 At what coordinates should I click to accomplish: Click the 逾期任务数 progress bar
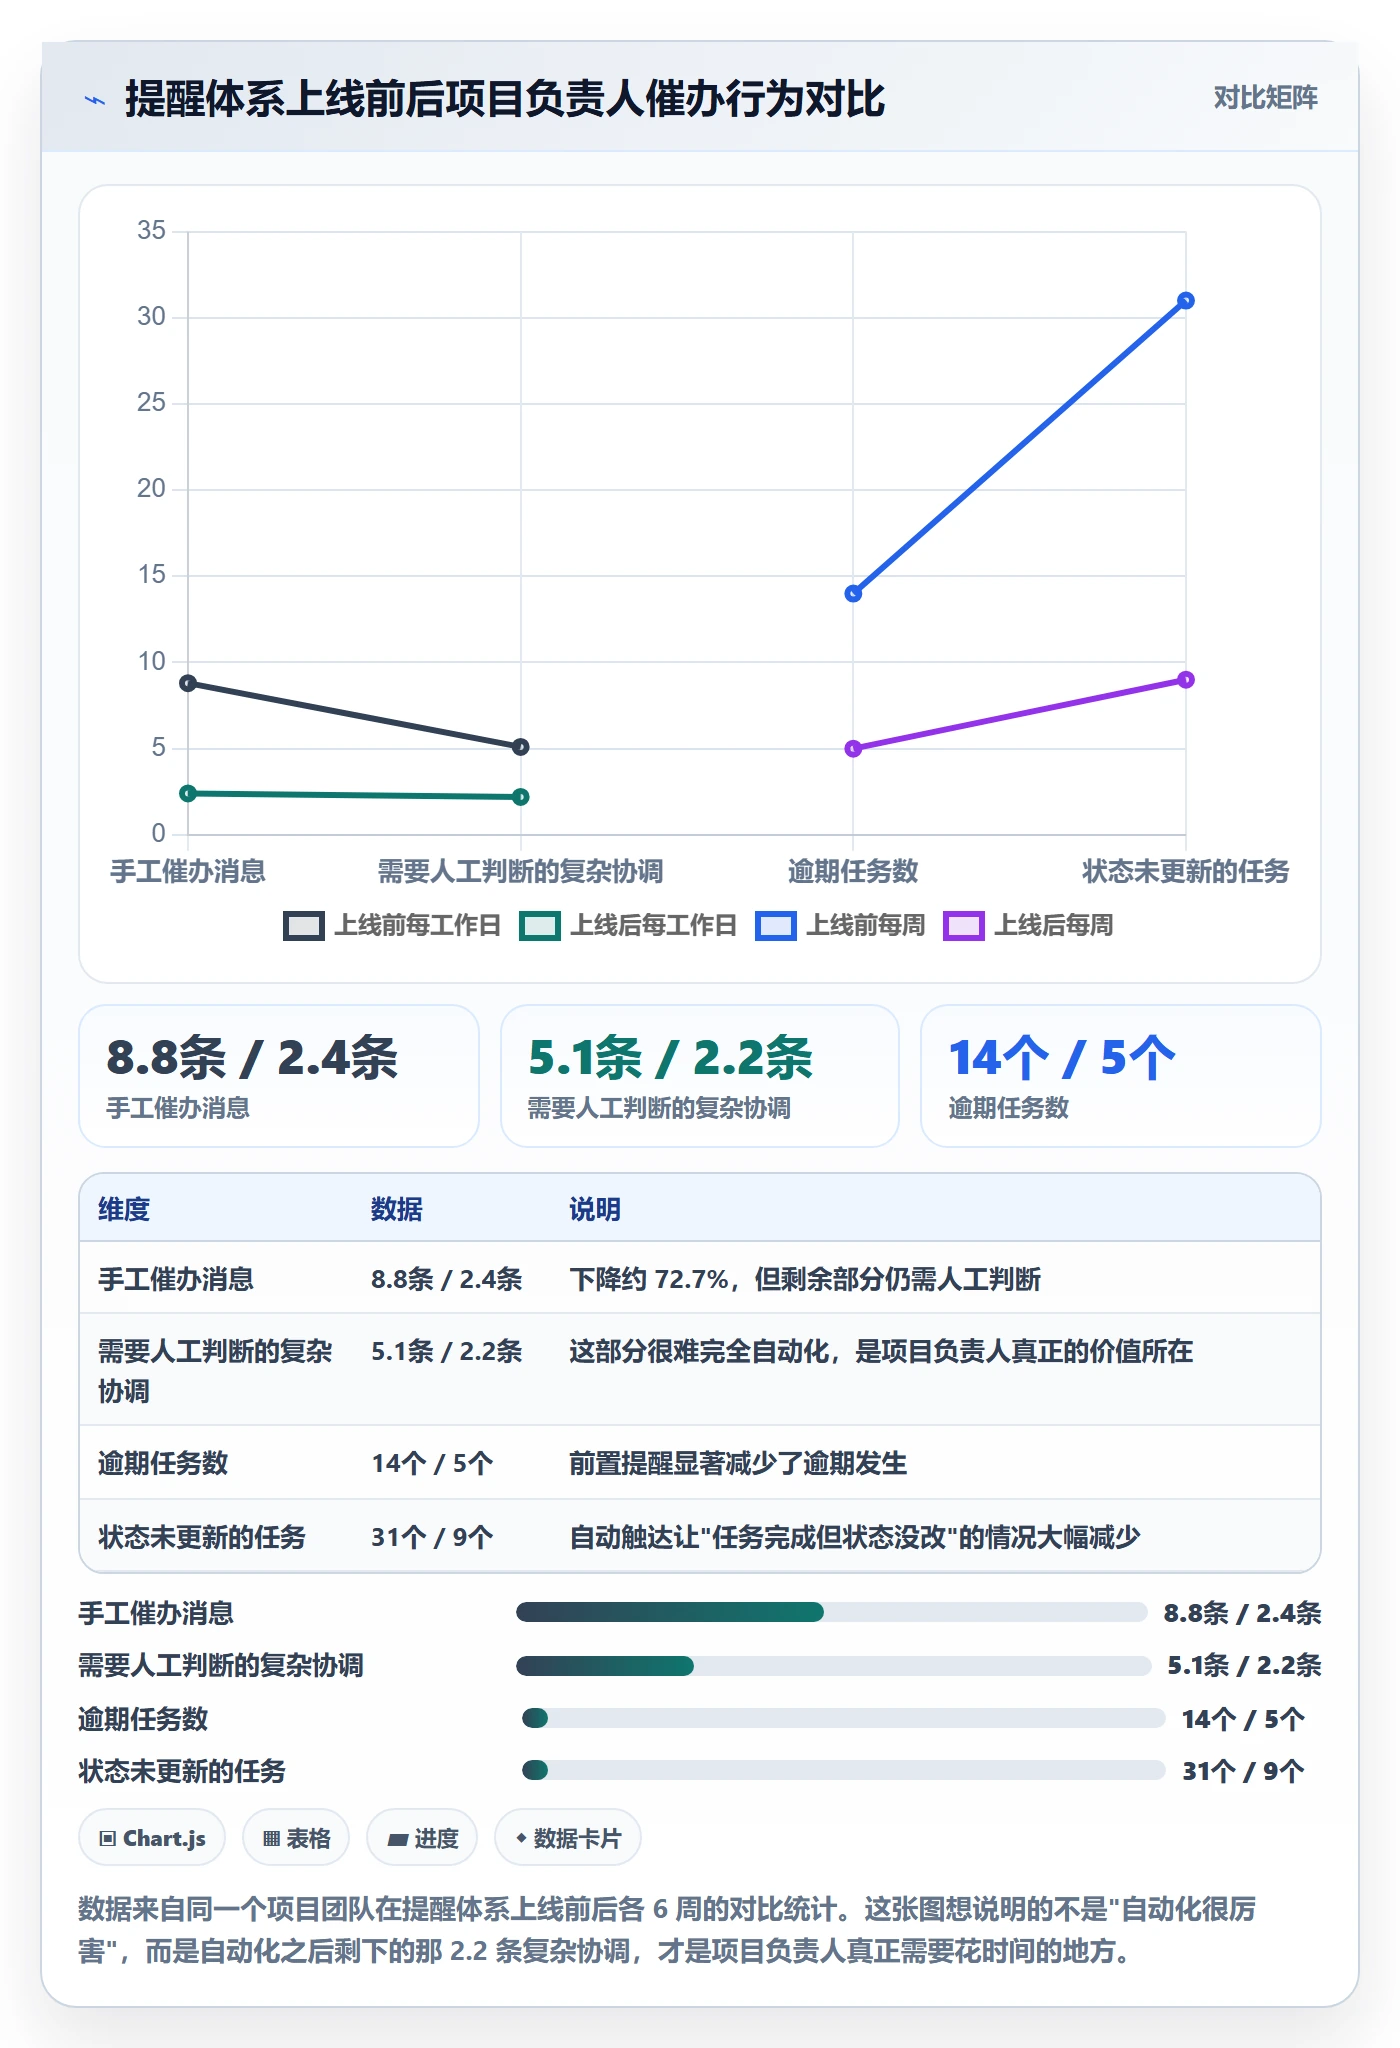(x=843, y=1718)
